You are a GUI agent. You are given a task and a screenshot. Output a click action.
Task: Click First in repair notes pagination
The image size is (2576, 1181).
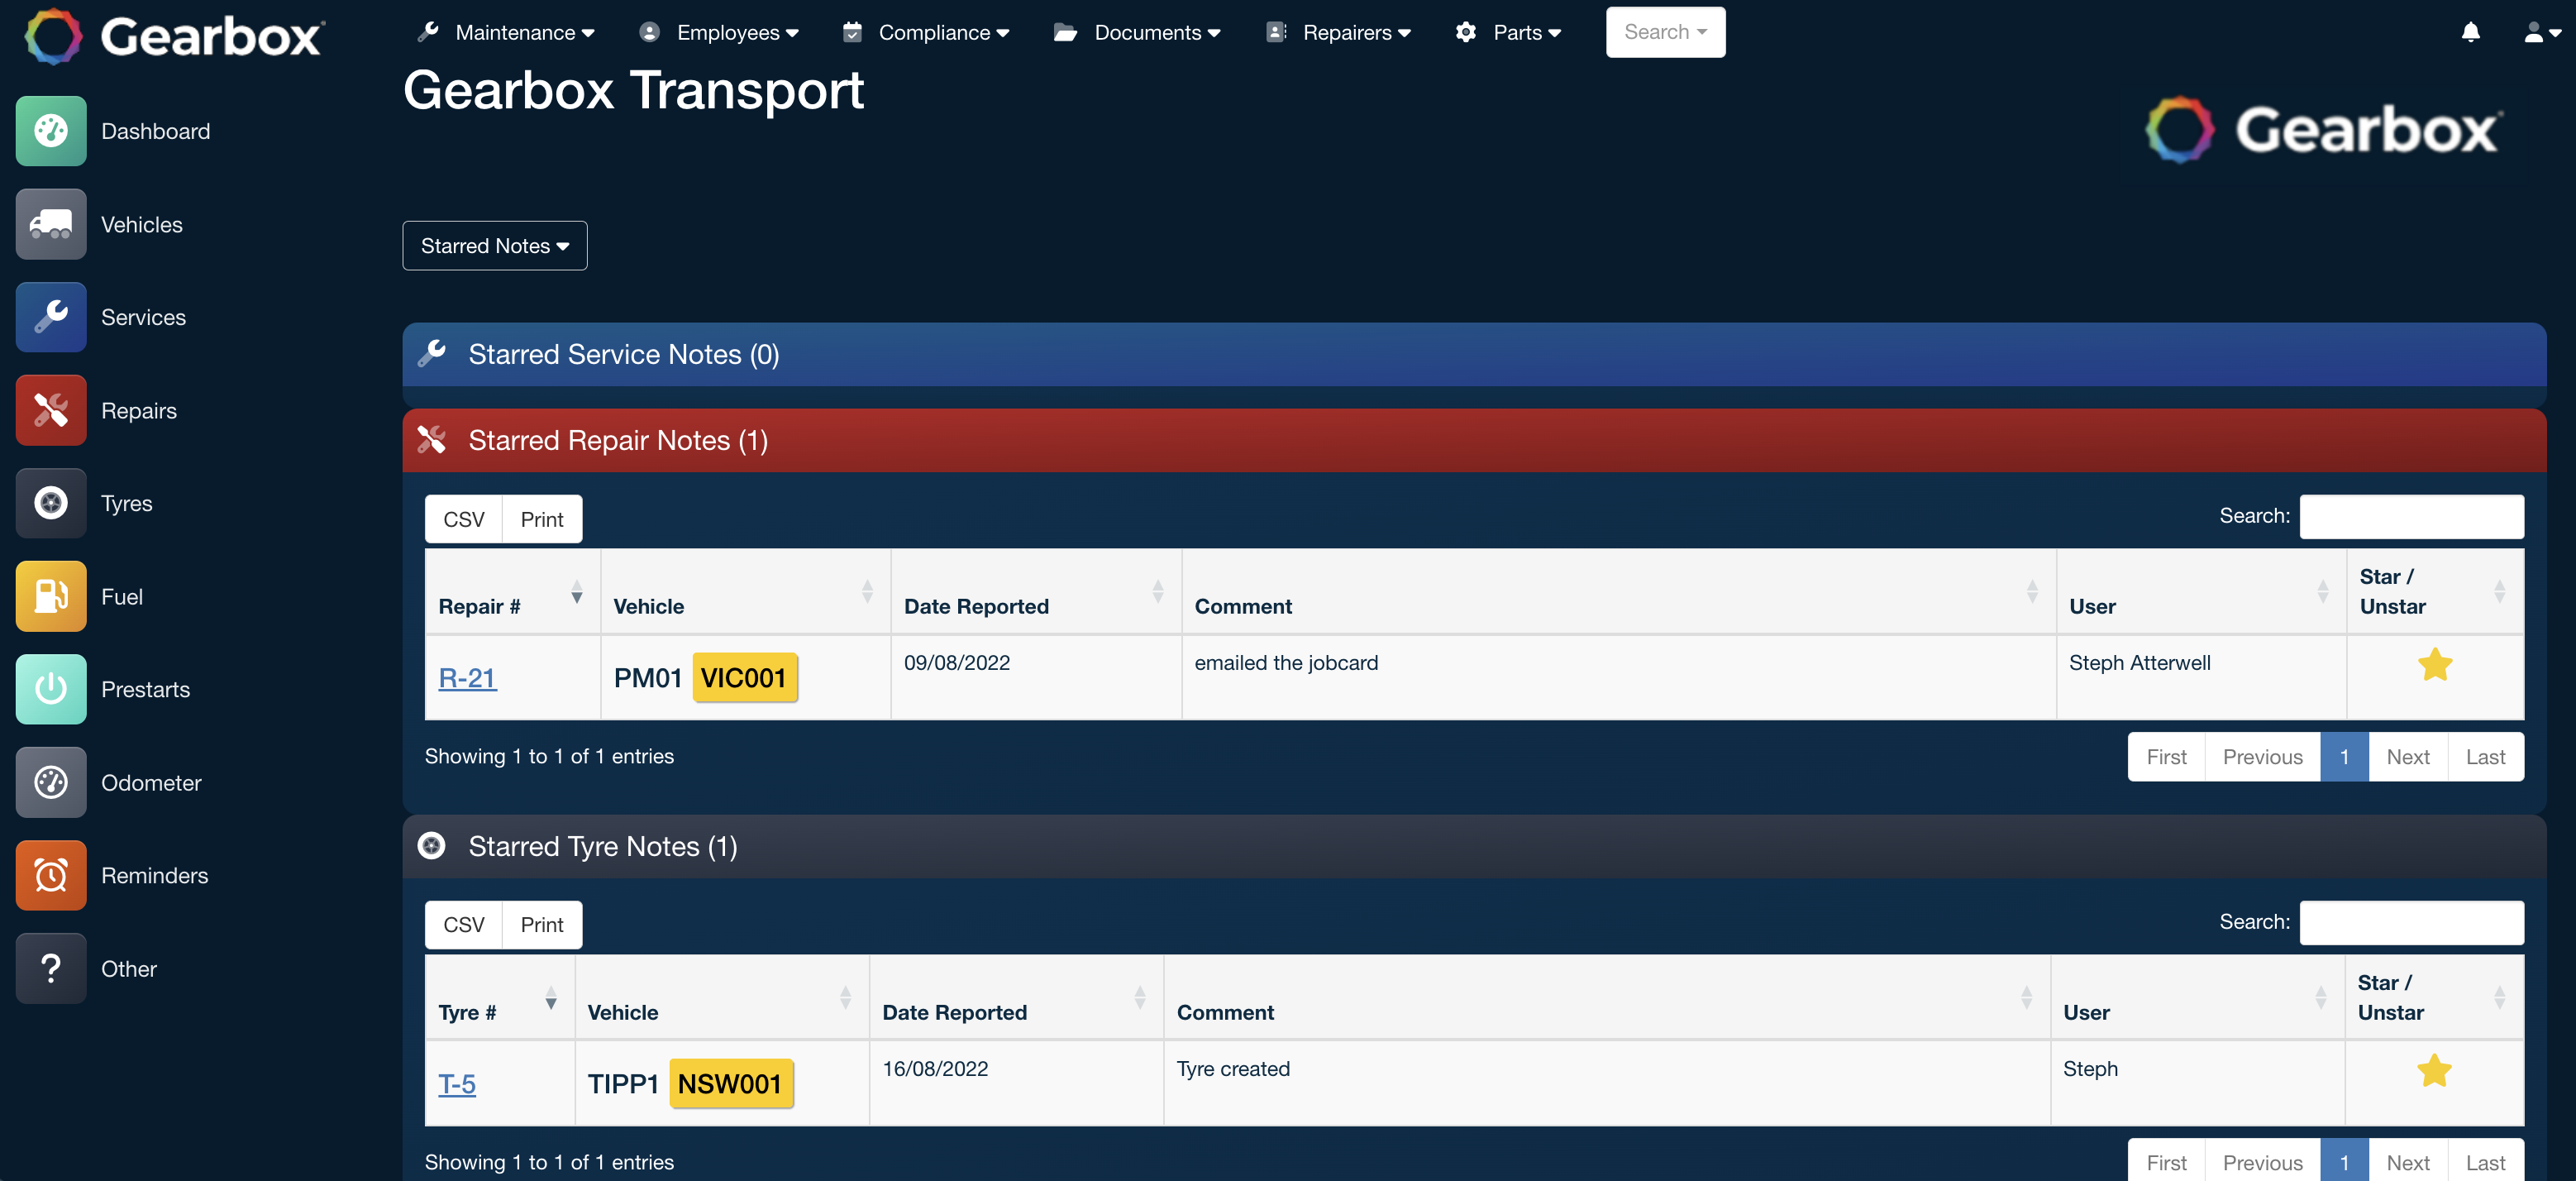2166,756
